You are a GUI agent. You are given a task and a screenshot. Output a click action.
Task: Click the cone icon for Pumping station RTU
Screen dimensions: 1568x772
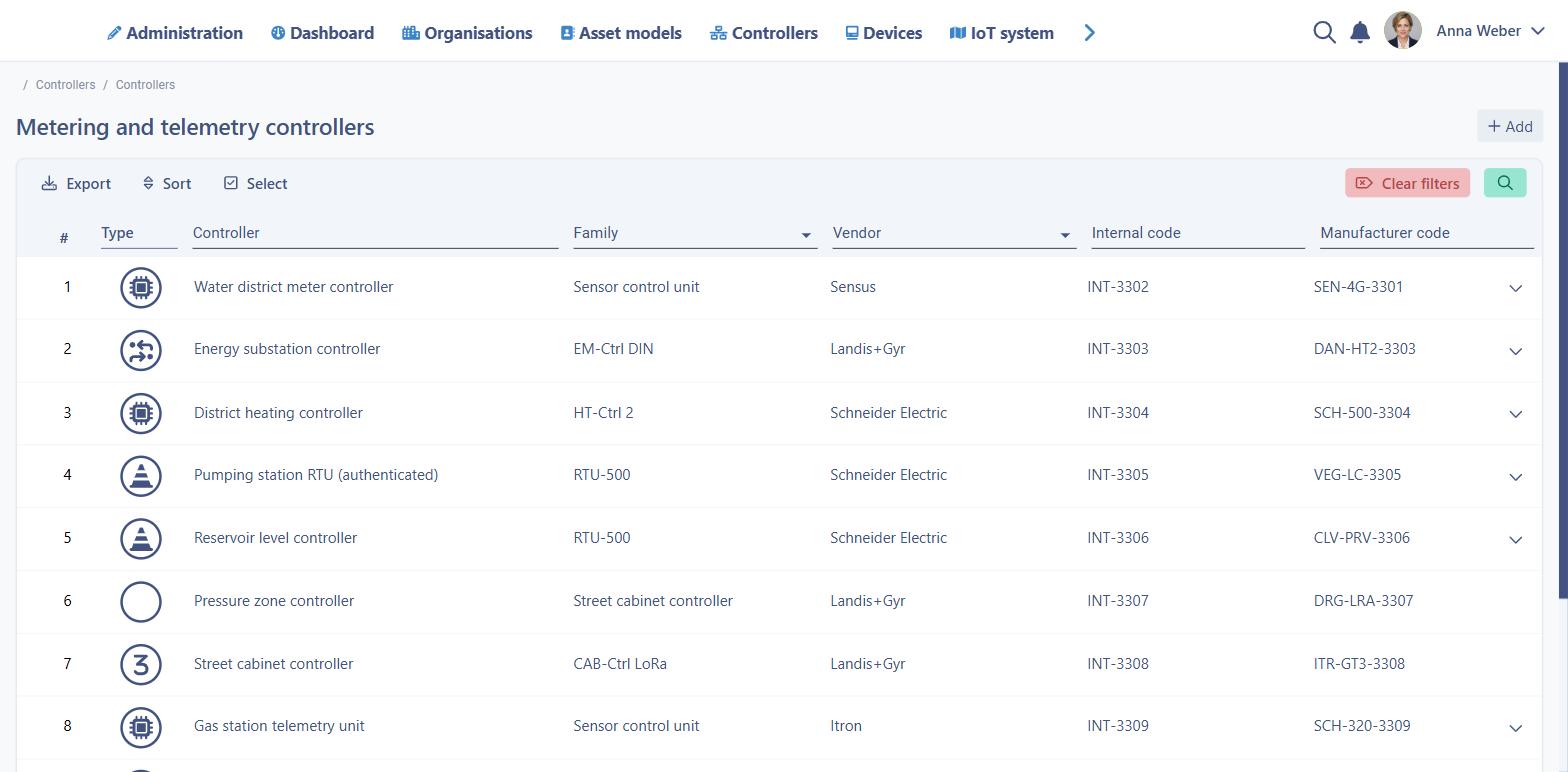(x=141, y=475)
